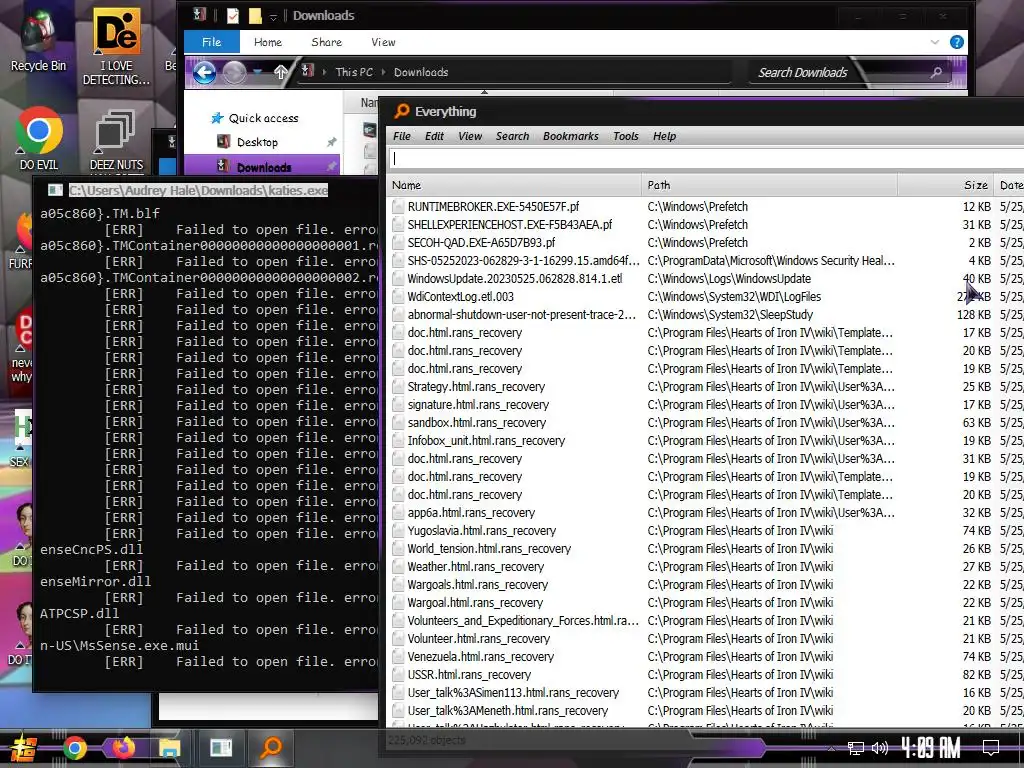
Task: Open Help icon in Downloads explorer ribbon
Action: [x=957, y=42]
